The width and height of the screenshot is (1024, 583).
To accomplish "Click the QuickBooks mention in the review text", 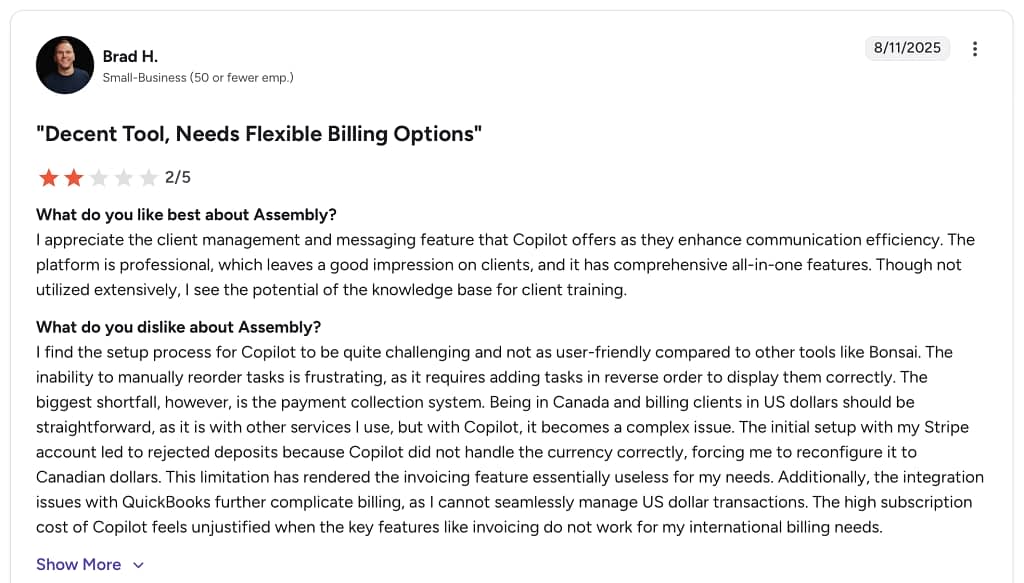I will 166,502.
